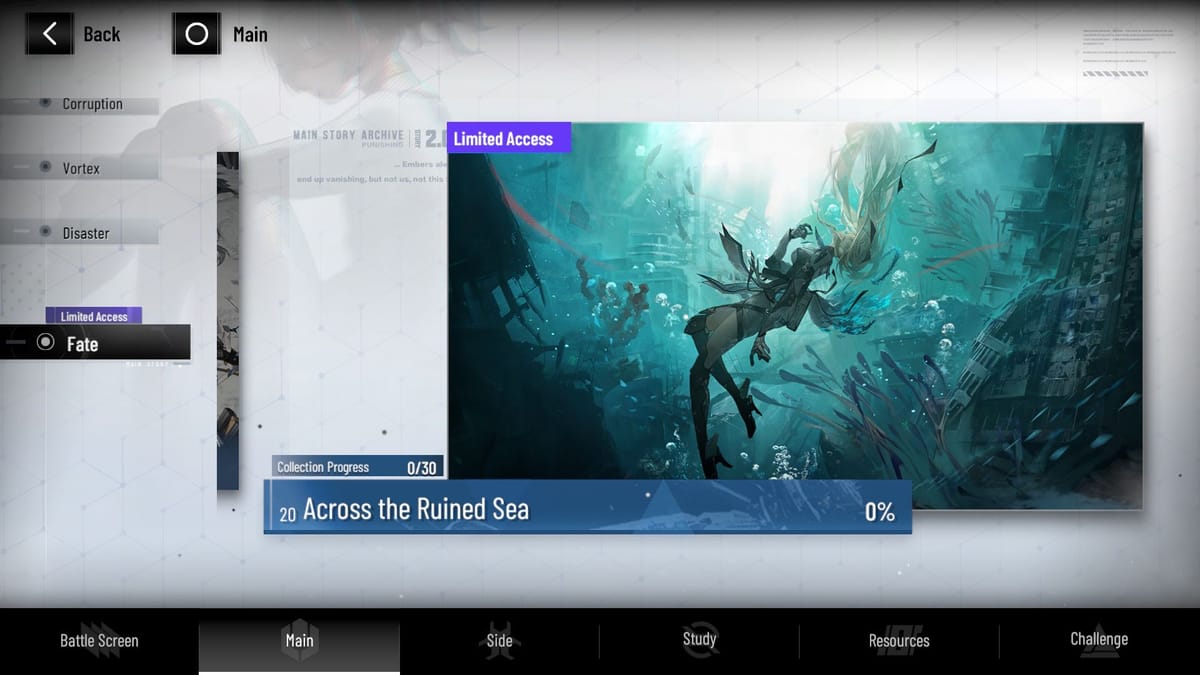The height and width of the screenshot is (675, 1200).
Task: Click the Limited Access badge on artwork
Action: pos(508,139)
